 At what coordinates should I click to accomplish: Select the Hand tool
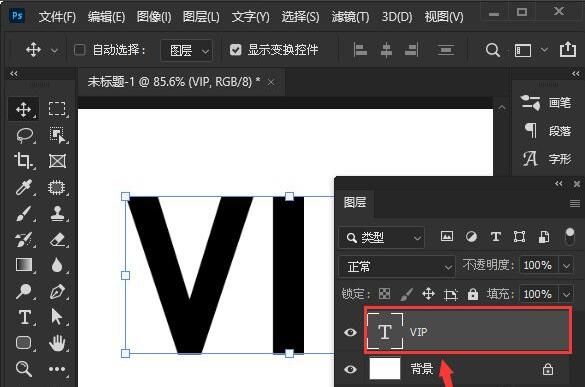pyautogui.click(x=57, y=343)
